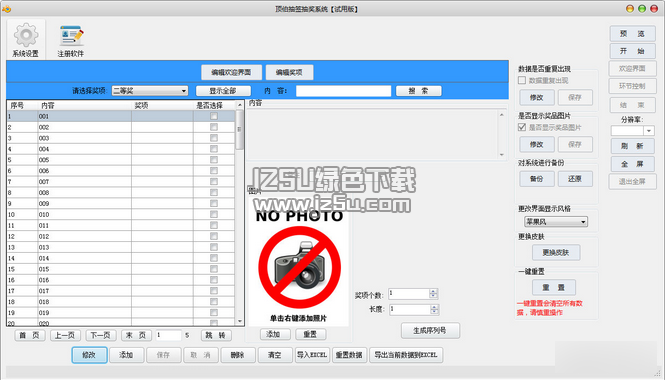The image size is (665, 380).
Task: Click the 备份 button
Action: point(537,179)
